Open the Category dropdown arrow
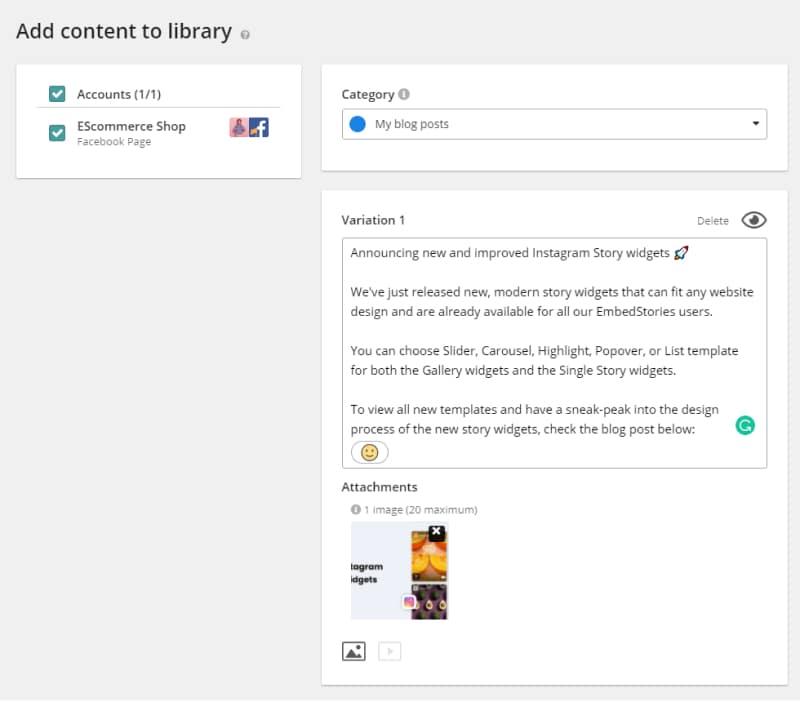This screenshot has width=800, height=701. 756,123
